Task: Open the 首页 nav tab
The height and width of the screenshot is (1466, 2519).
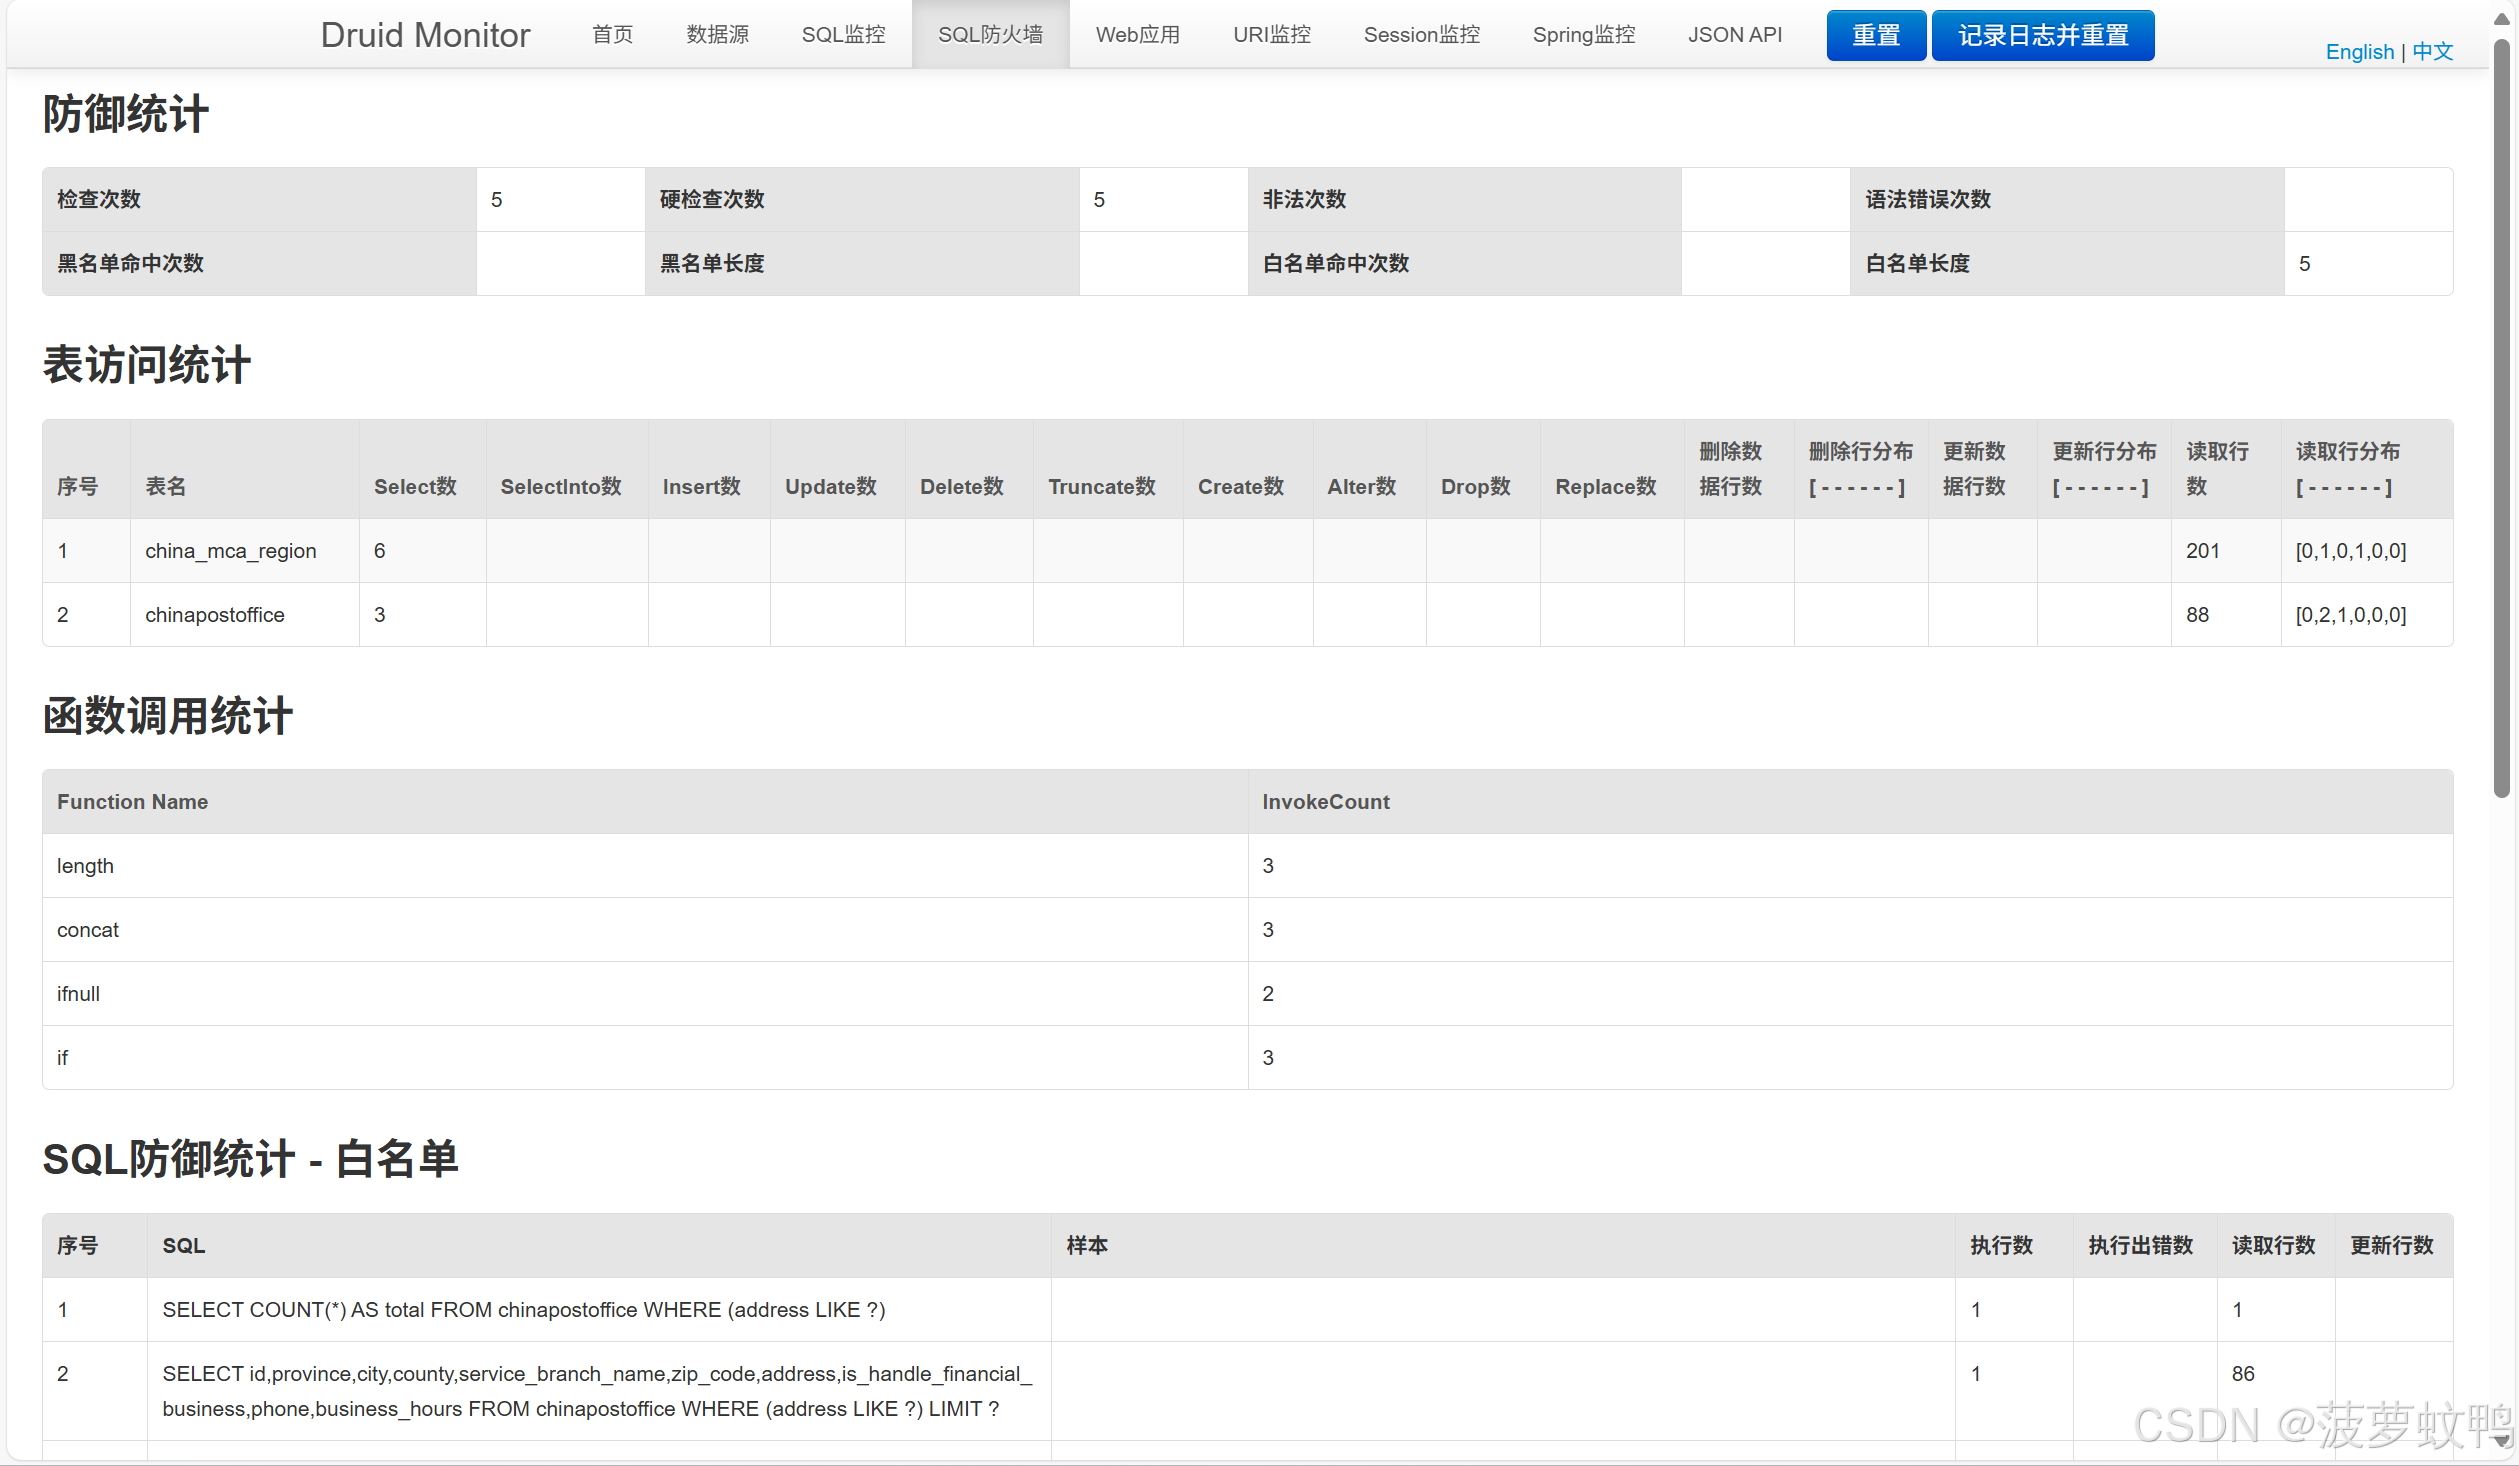Action: [x=612, y=35]
